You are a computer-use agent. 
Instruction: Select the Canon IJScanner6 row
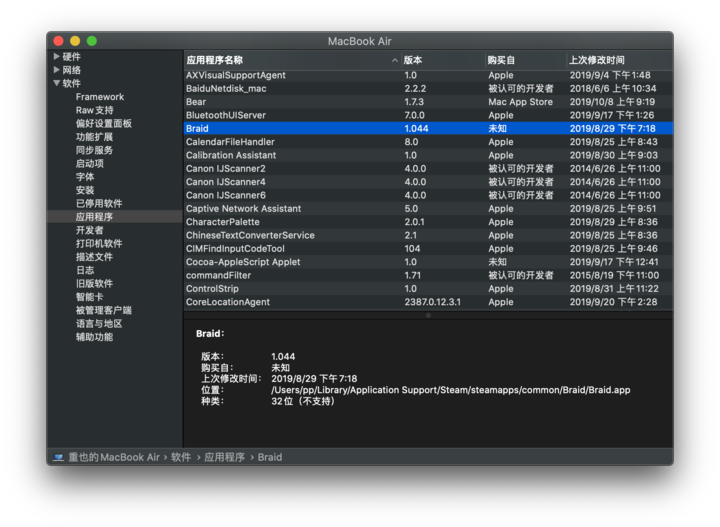428,195
